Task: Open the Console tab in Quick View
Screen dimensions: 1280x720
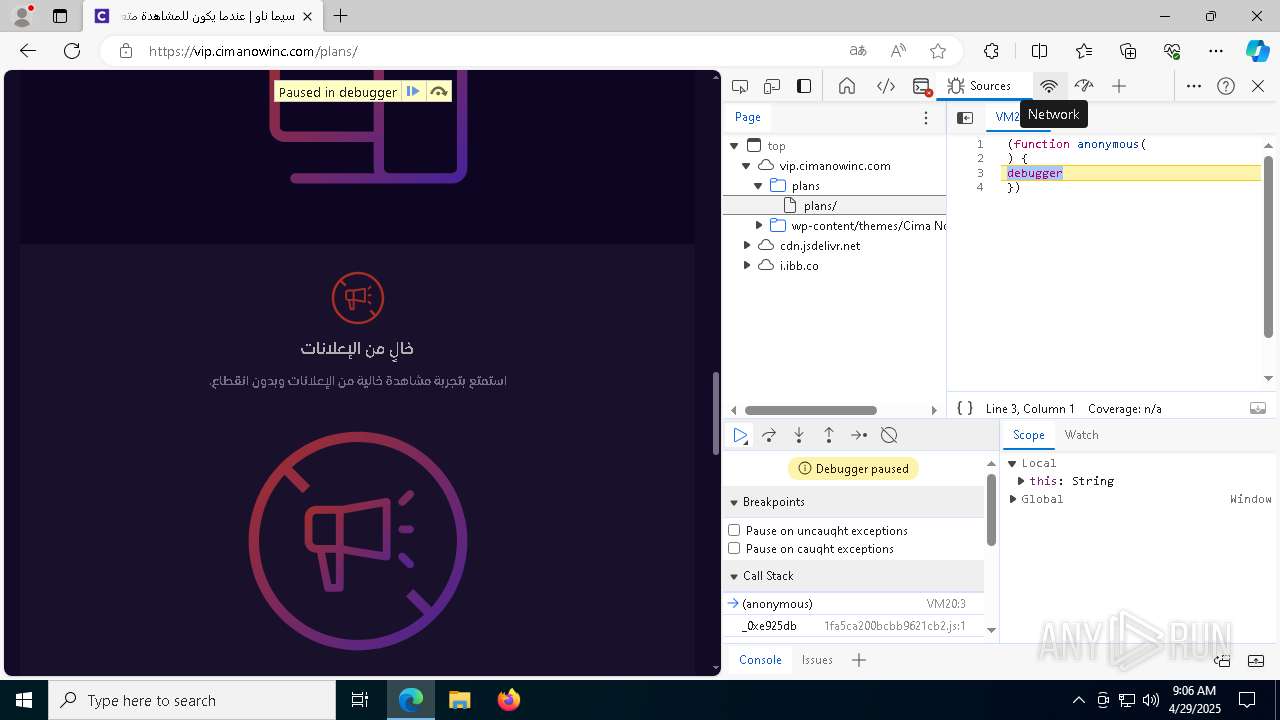Action: [x=760, y=660]
